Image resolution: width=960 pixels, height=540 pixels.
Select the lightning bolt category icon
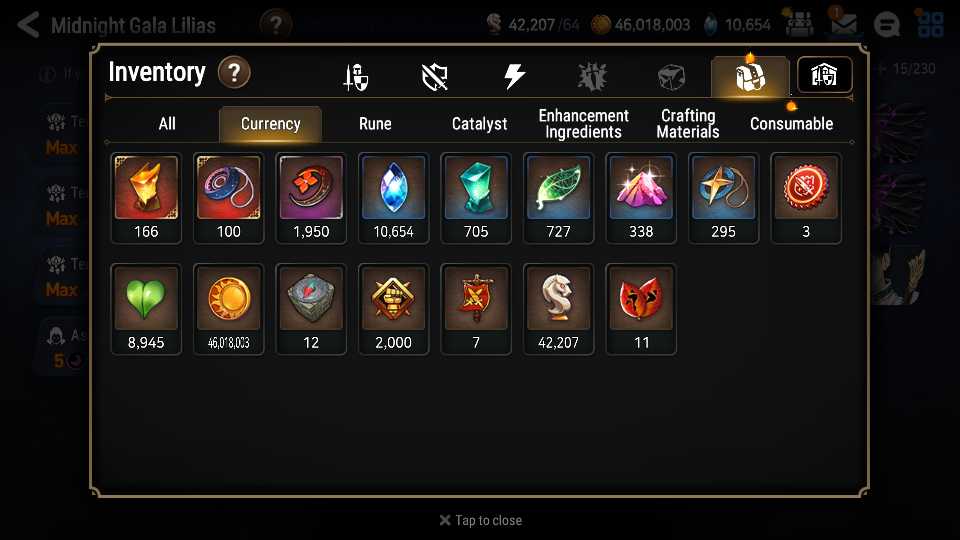tap(514, 77)
